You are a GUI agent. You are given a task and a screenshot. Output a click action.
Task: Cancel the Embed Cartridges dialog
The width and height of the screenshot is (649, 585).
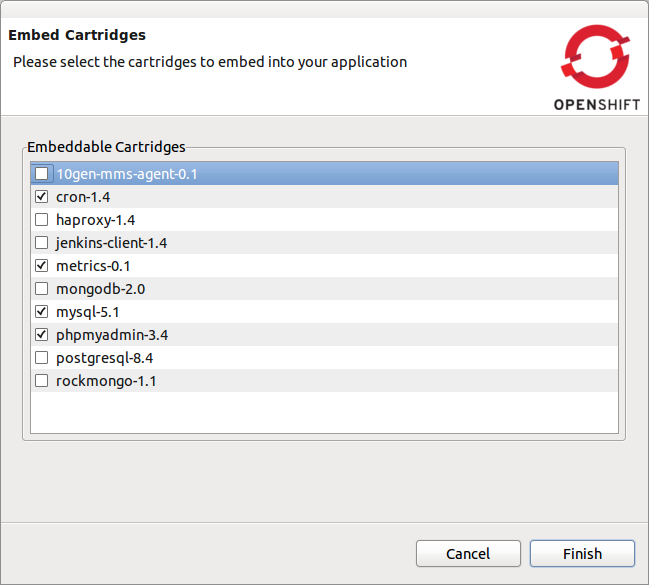point(468,553)
